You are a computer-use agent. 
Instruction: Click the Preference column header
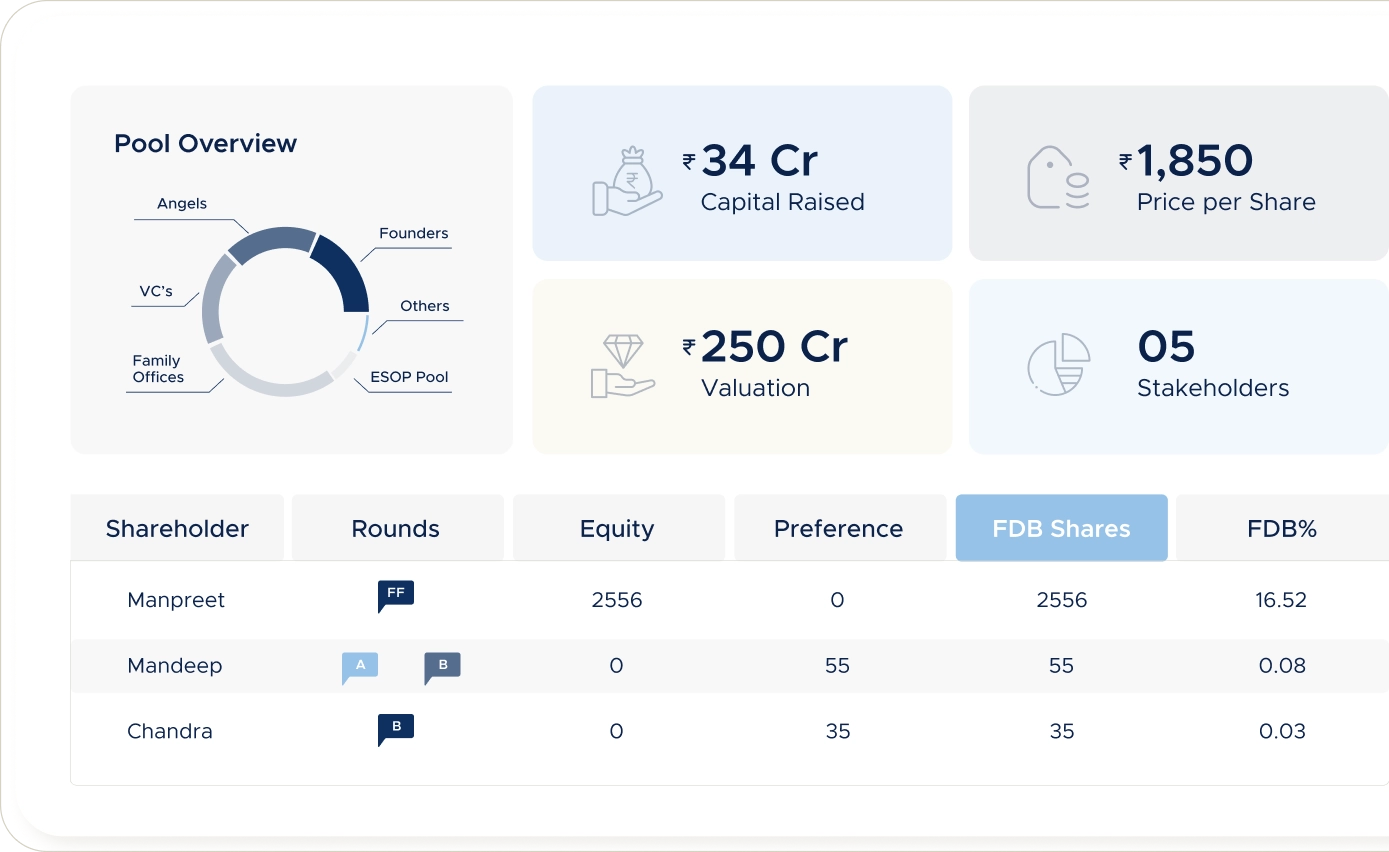tap(838, 528)
